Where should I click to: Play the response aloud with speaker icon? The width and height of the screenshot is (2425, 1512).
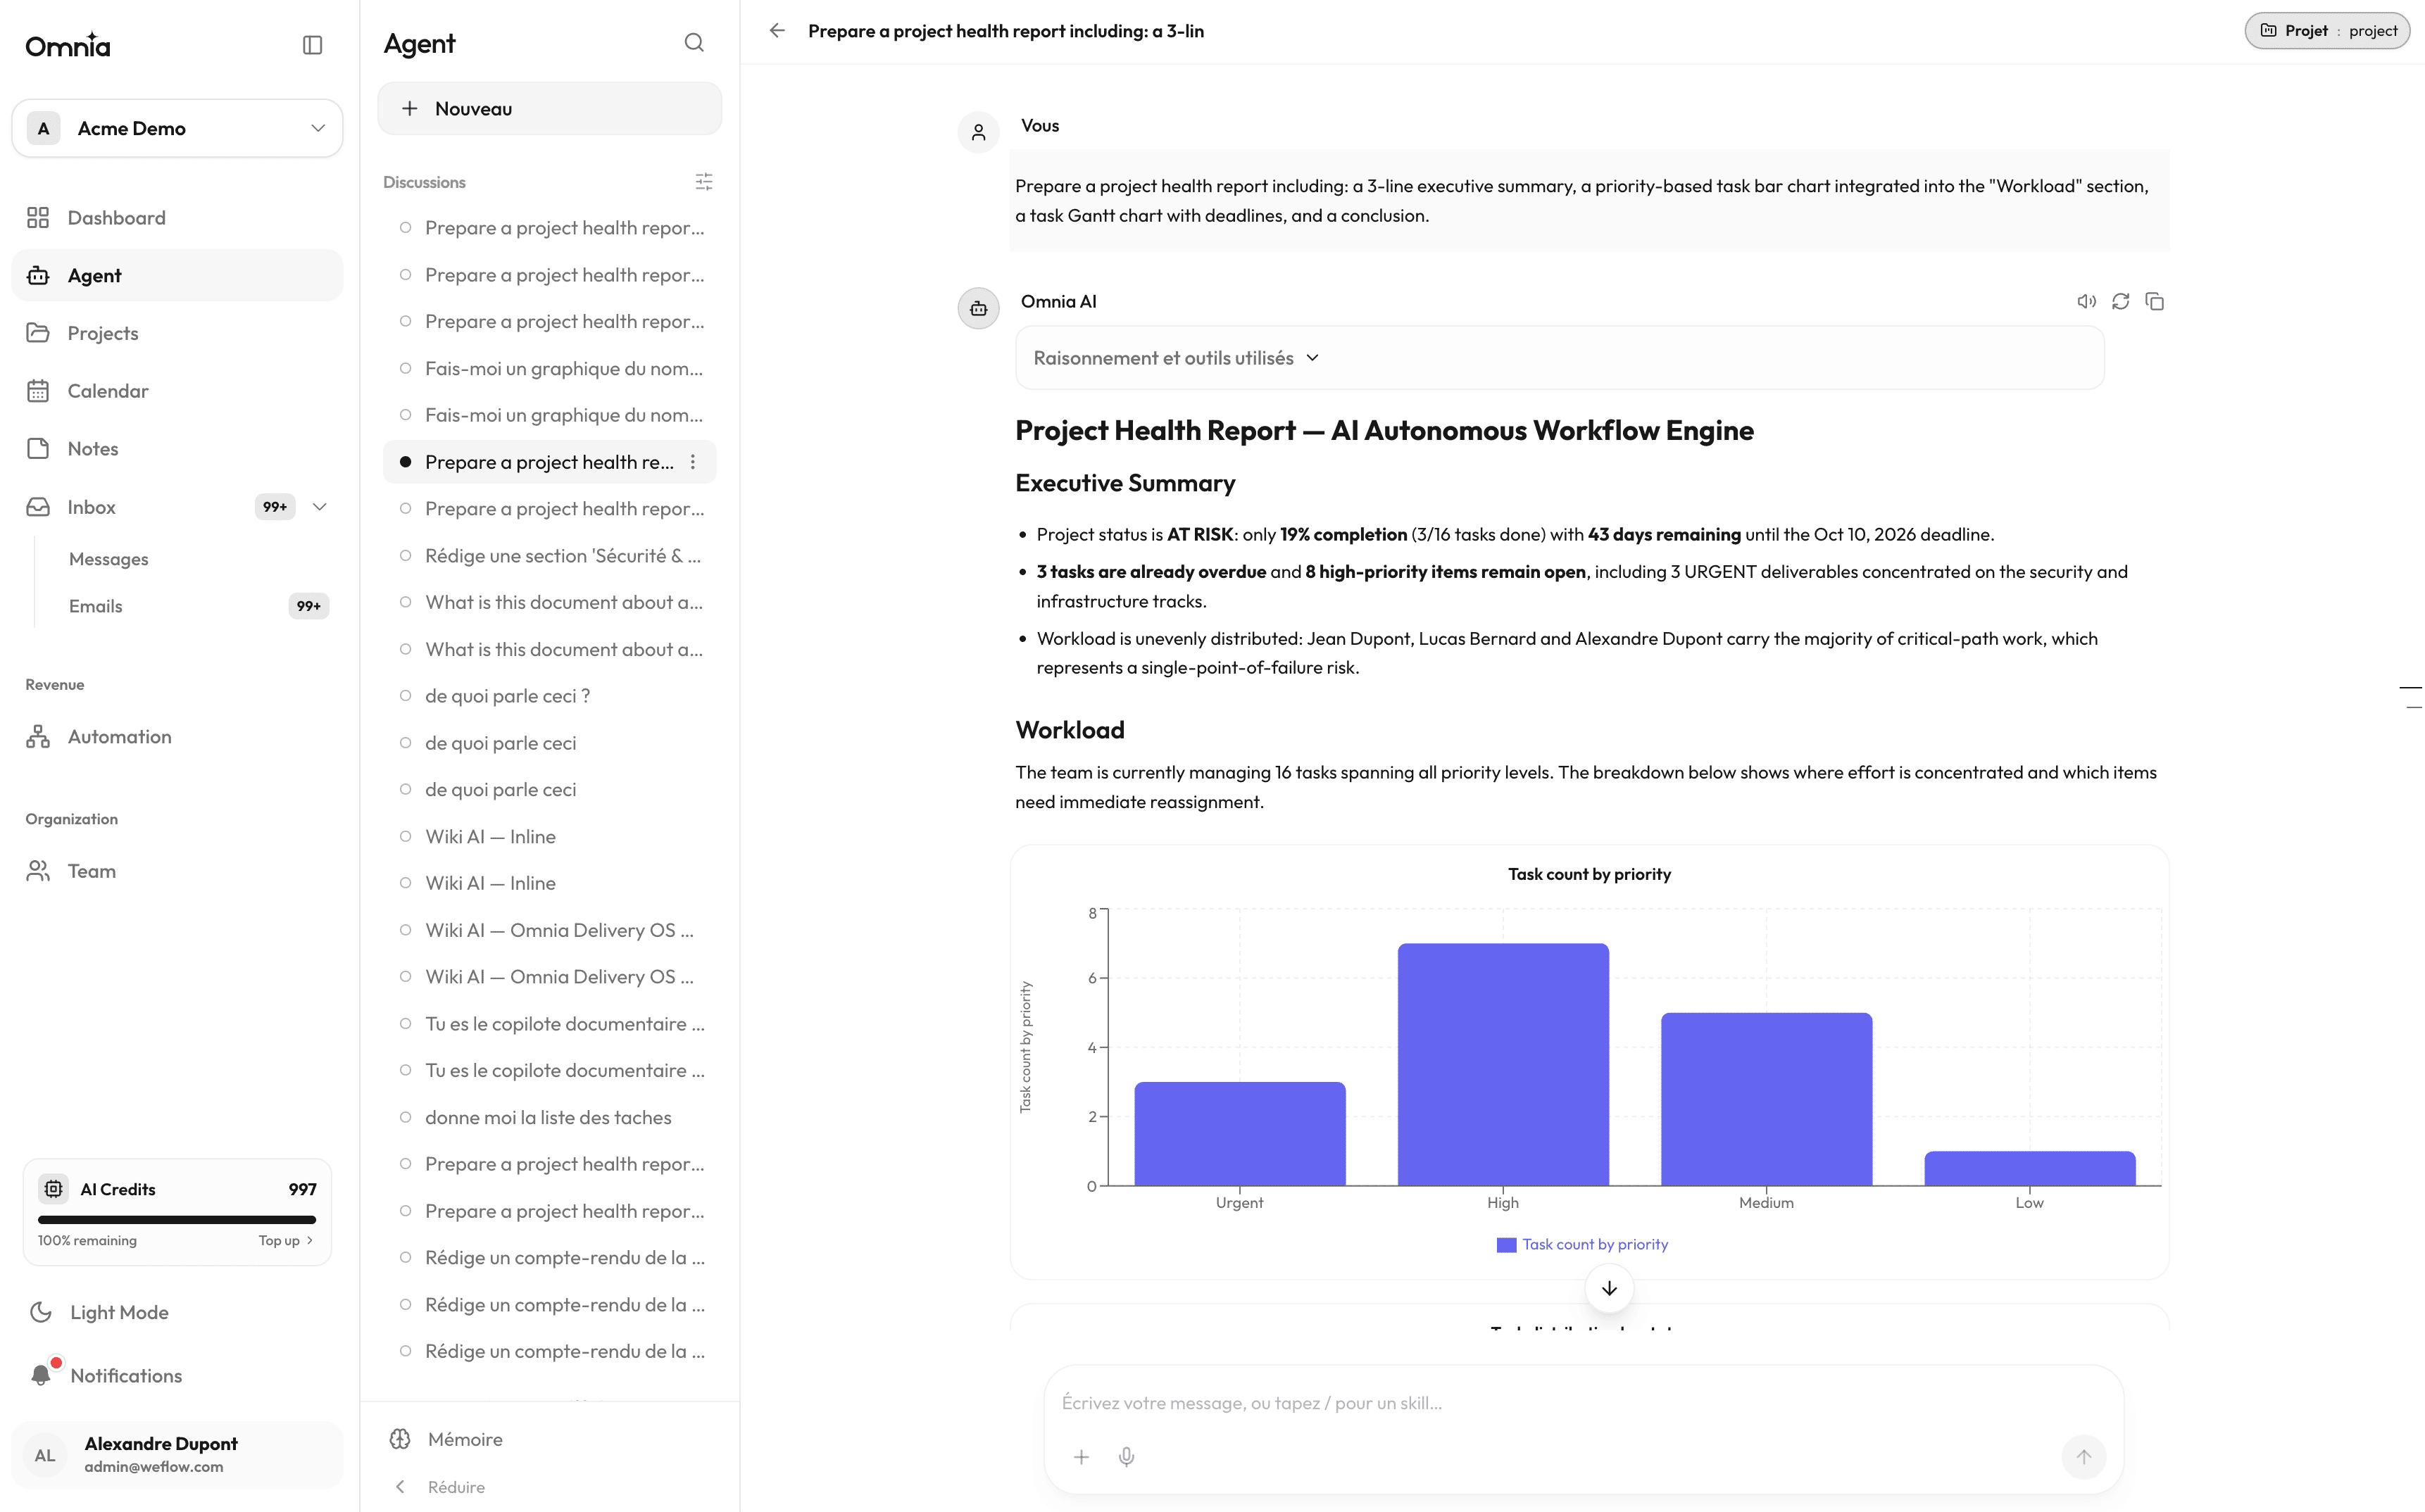tap(2086, 301)
